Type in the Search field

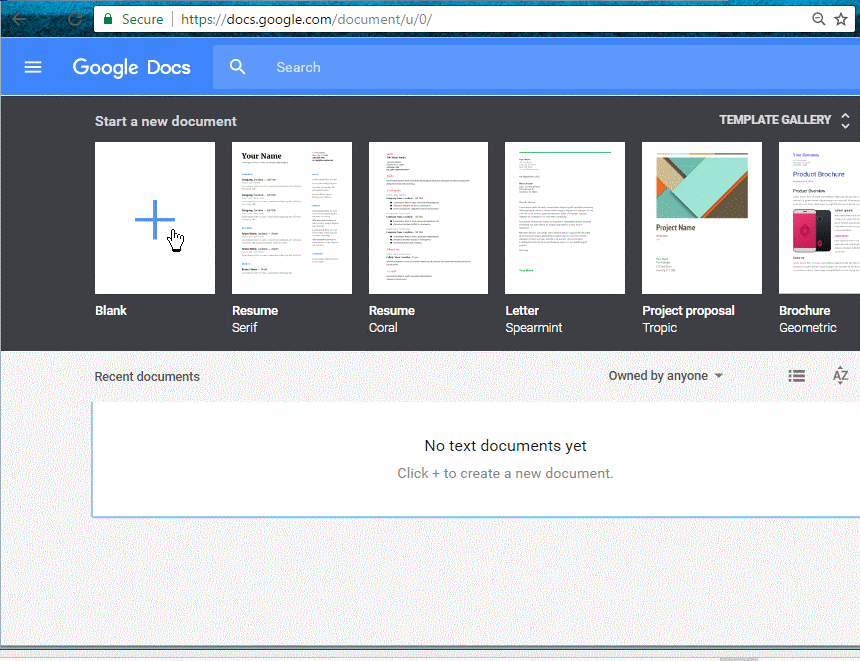500,67
